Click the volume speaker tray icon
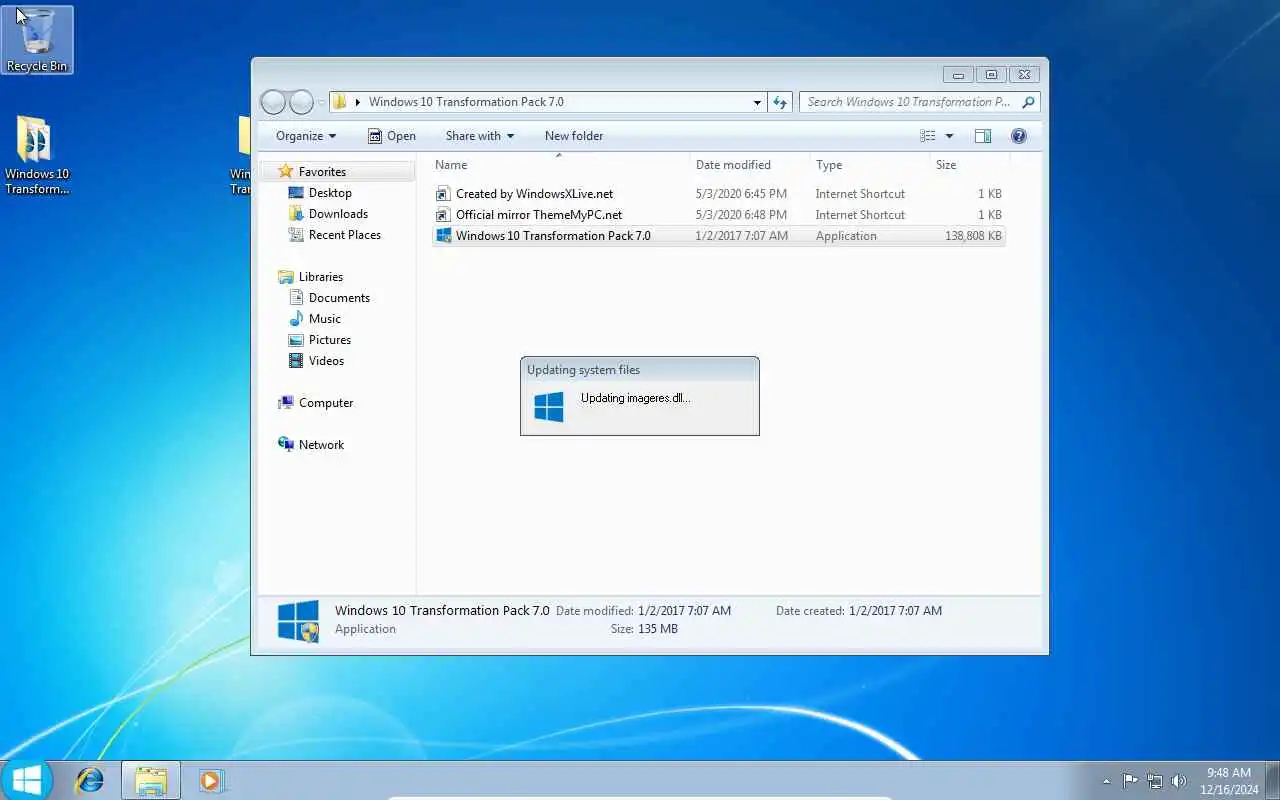The height and width of the screenshot is (800, 1280). (1179, 781)
